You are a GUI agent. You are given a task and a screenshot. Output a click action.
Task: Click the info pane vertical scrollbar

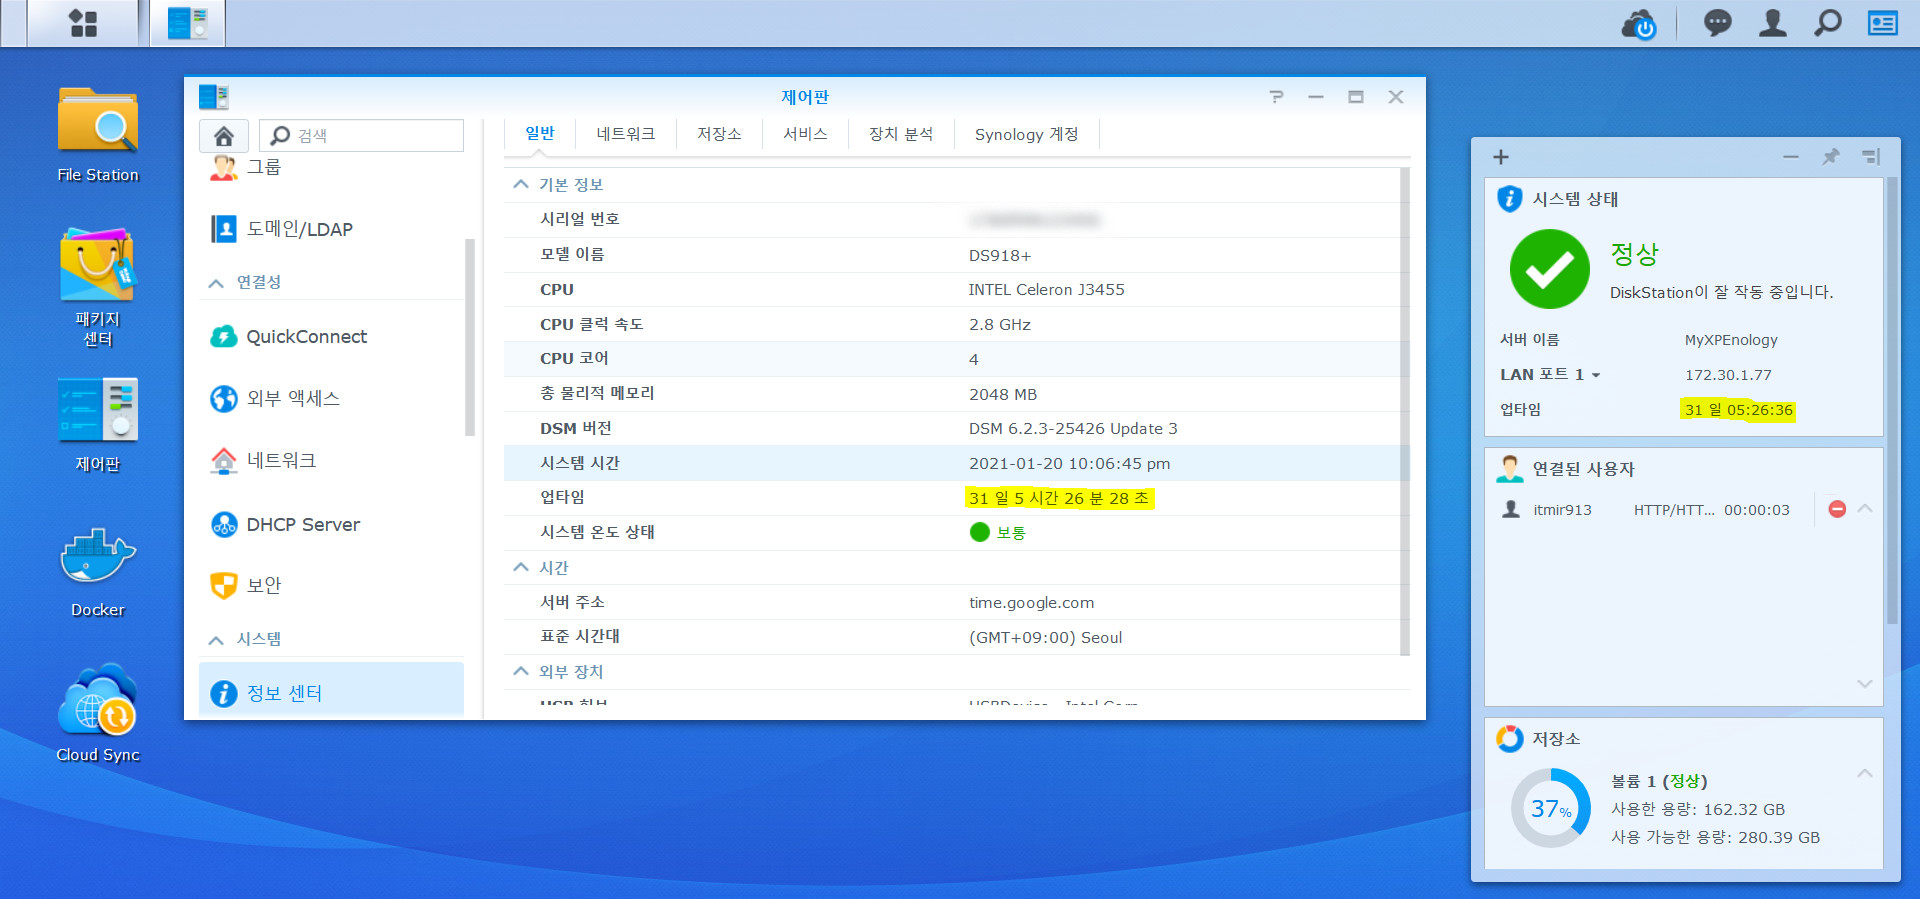coord(1405,410)
